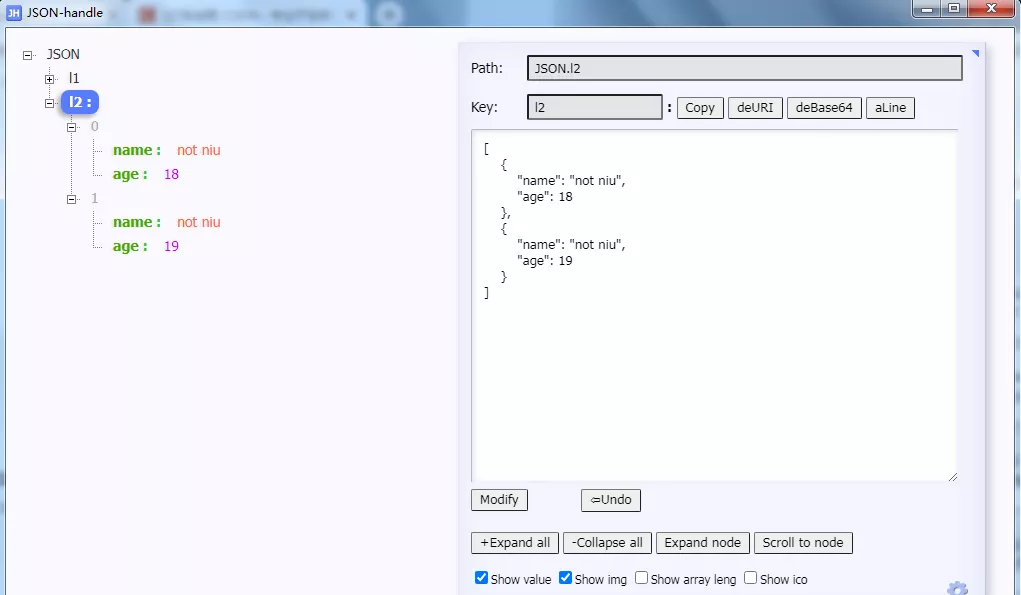This screenshot has height=595, width=1021.
Task: Copy the key value with the Copy button
Action: 699,107
